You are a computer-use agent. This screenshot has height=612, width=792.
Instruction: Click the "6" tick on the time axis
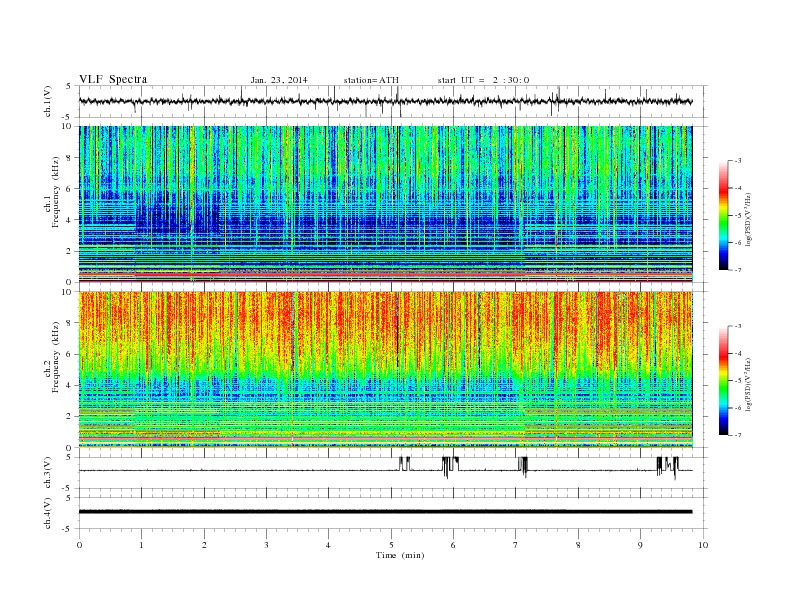tap(454, 545)
